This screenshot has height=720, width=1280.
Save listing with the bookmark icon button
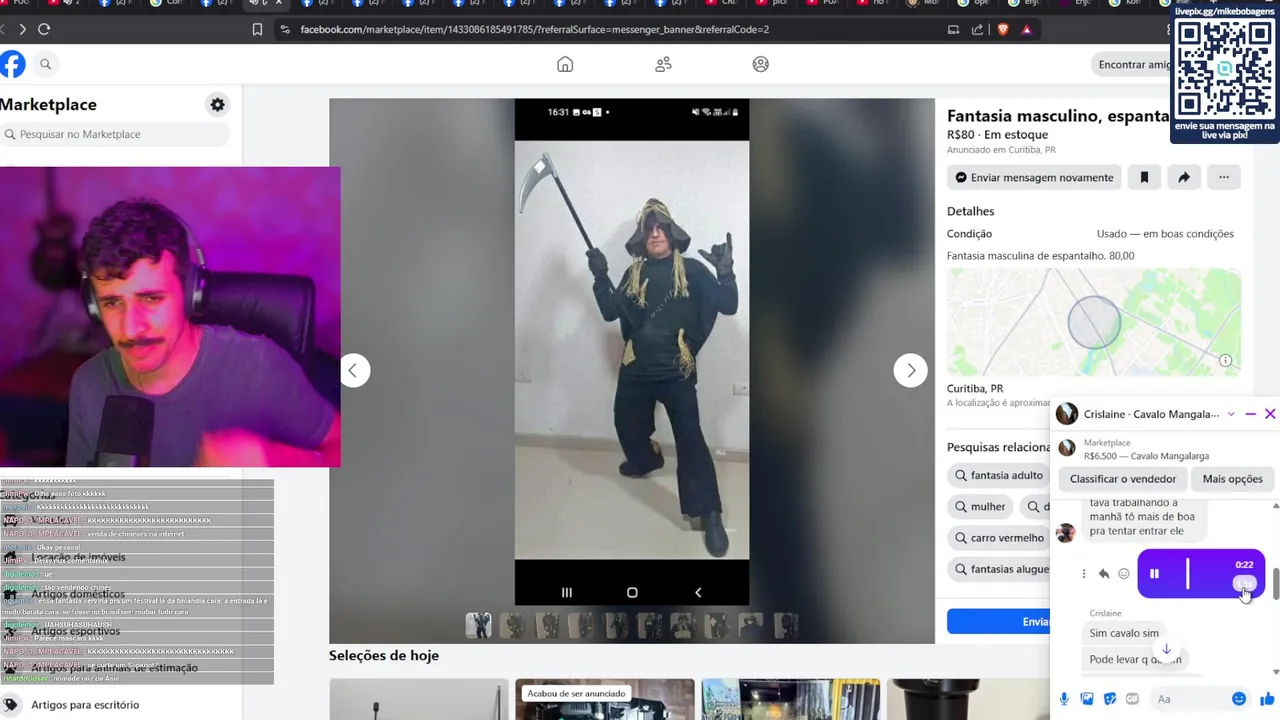point(1144,177)
